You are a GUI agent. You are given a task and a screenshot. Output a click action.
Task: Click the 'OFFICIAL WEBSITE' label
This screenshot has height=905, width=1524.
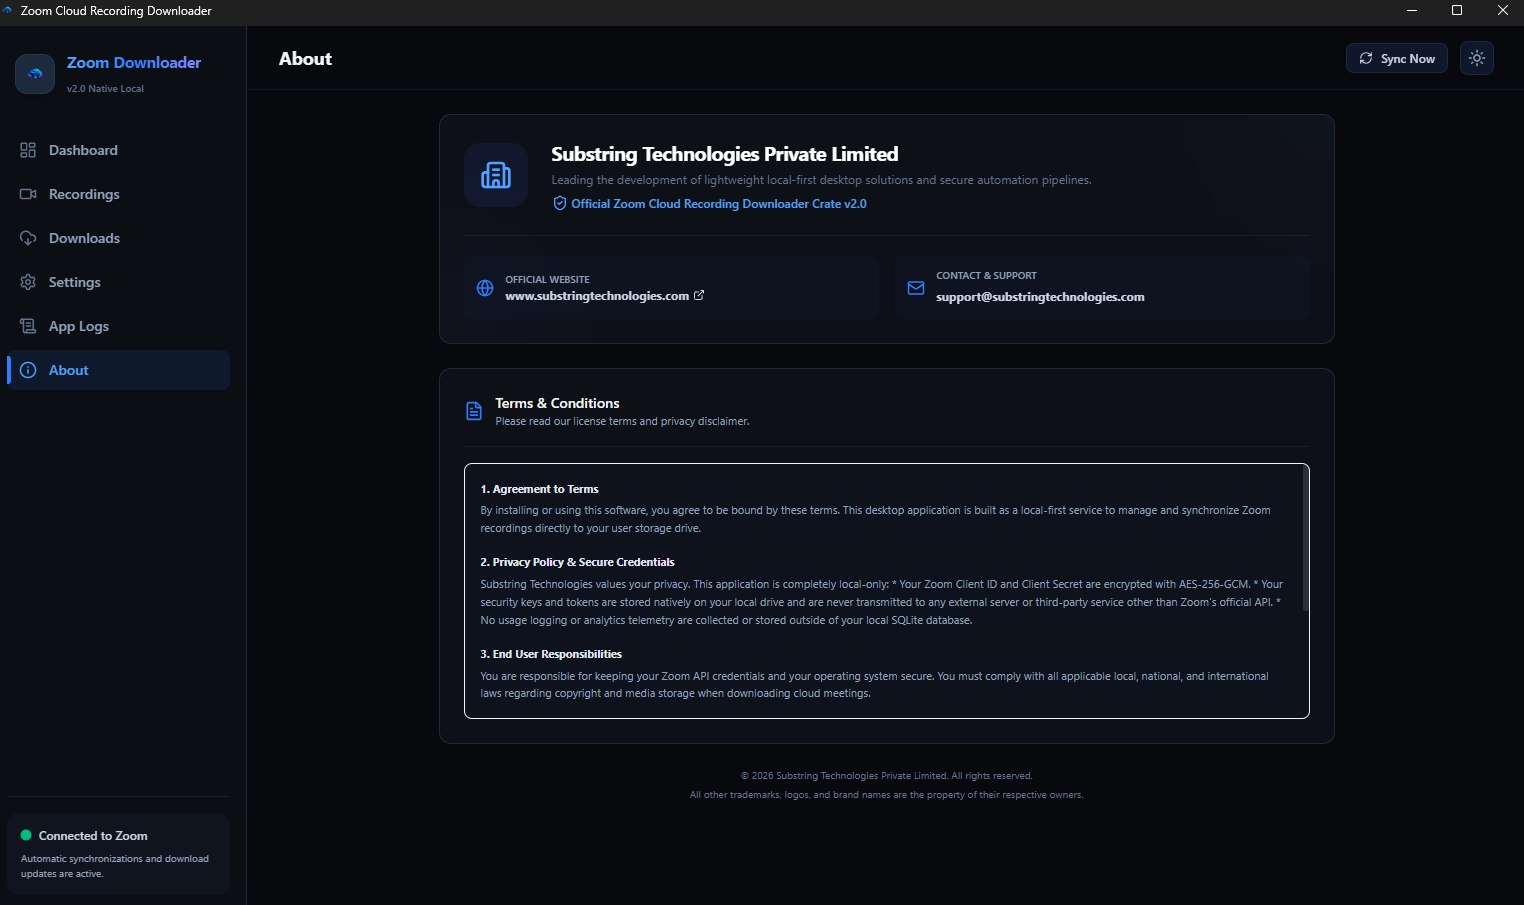(547, 280)
